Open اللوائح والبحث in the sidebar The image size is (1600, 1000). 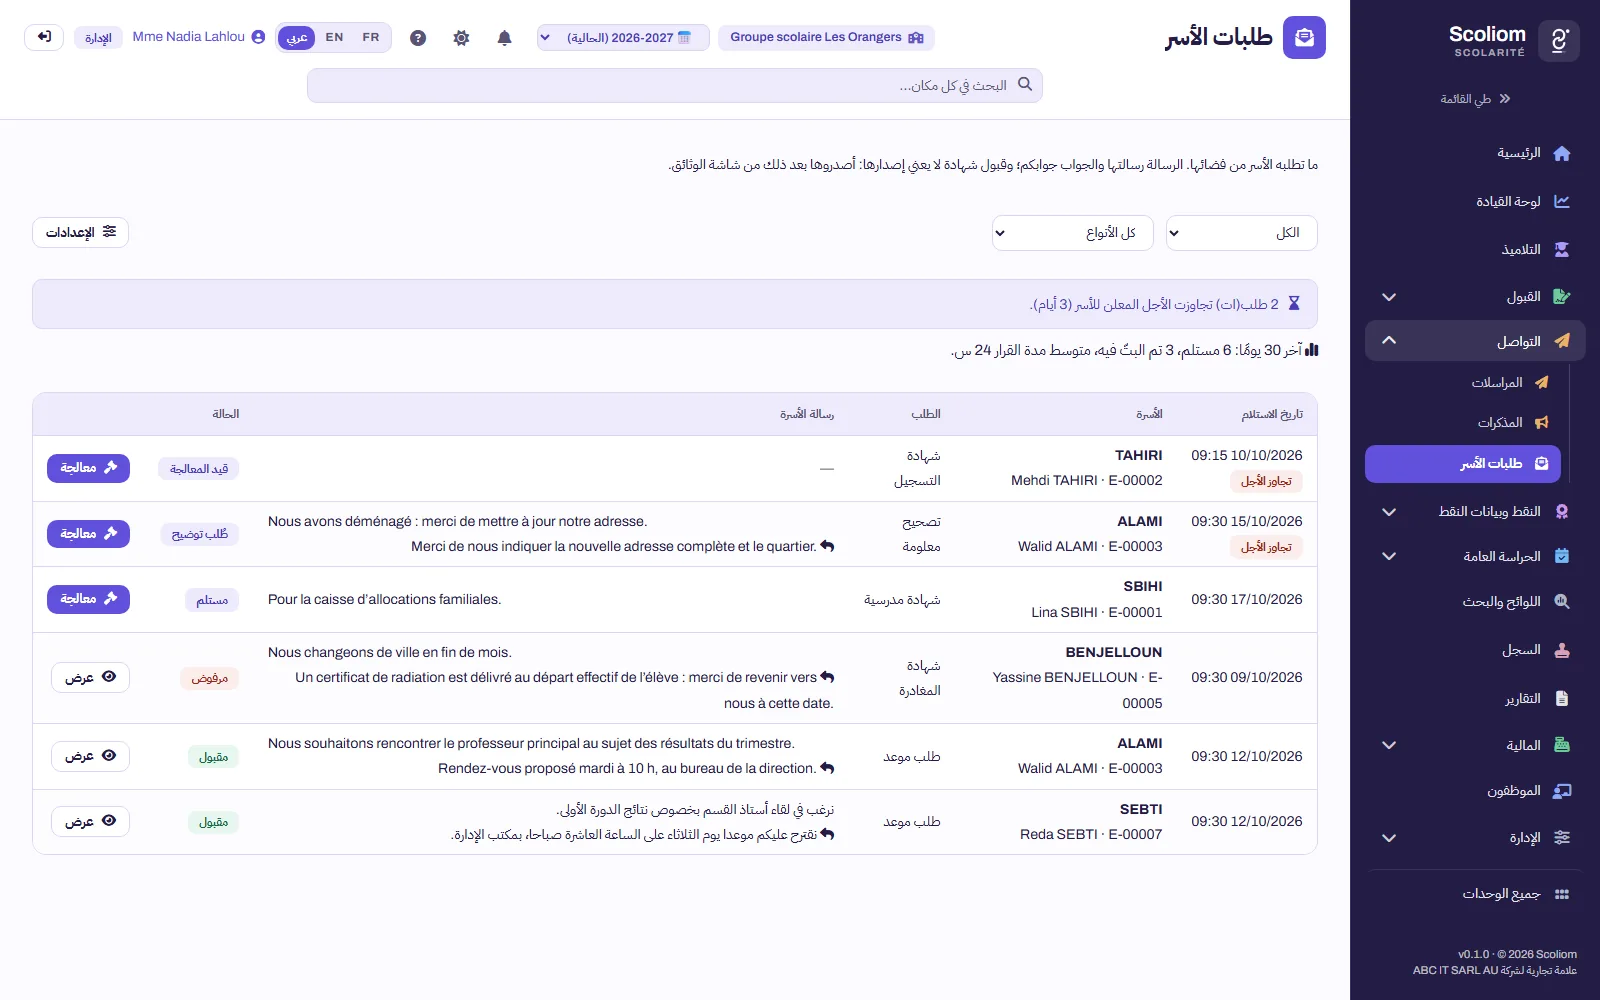pyautogui.click(x=1475, y=601)
